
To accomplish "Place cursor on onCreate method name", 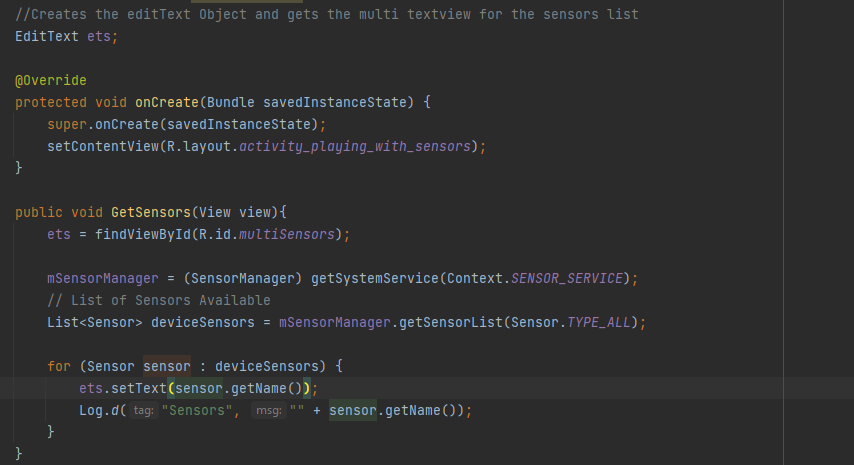I will (167, 102).
